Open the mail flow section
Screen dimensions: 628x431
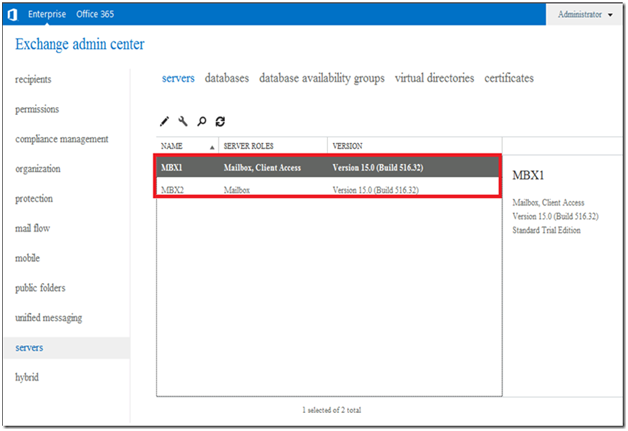point(32,228)
